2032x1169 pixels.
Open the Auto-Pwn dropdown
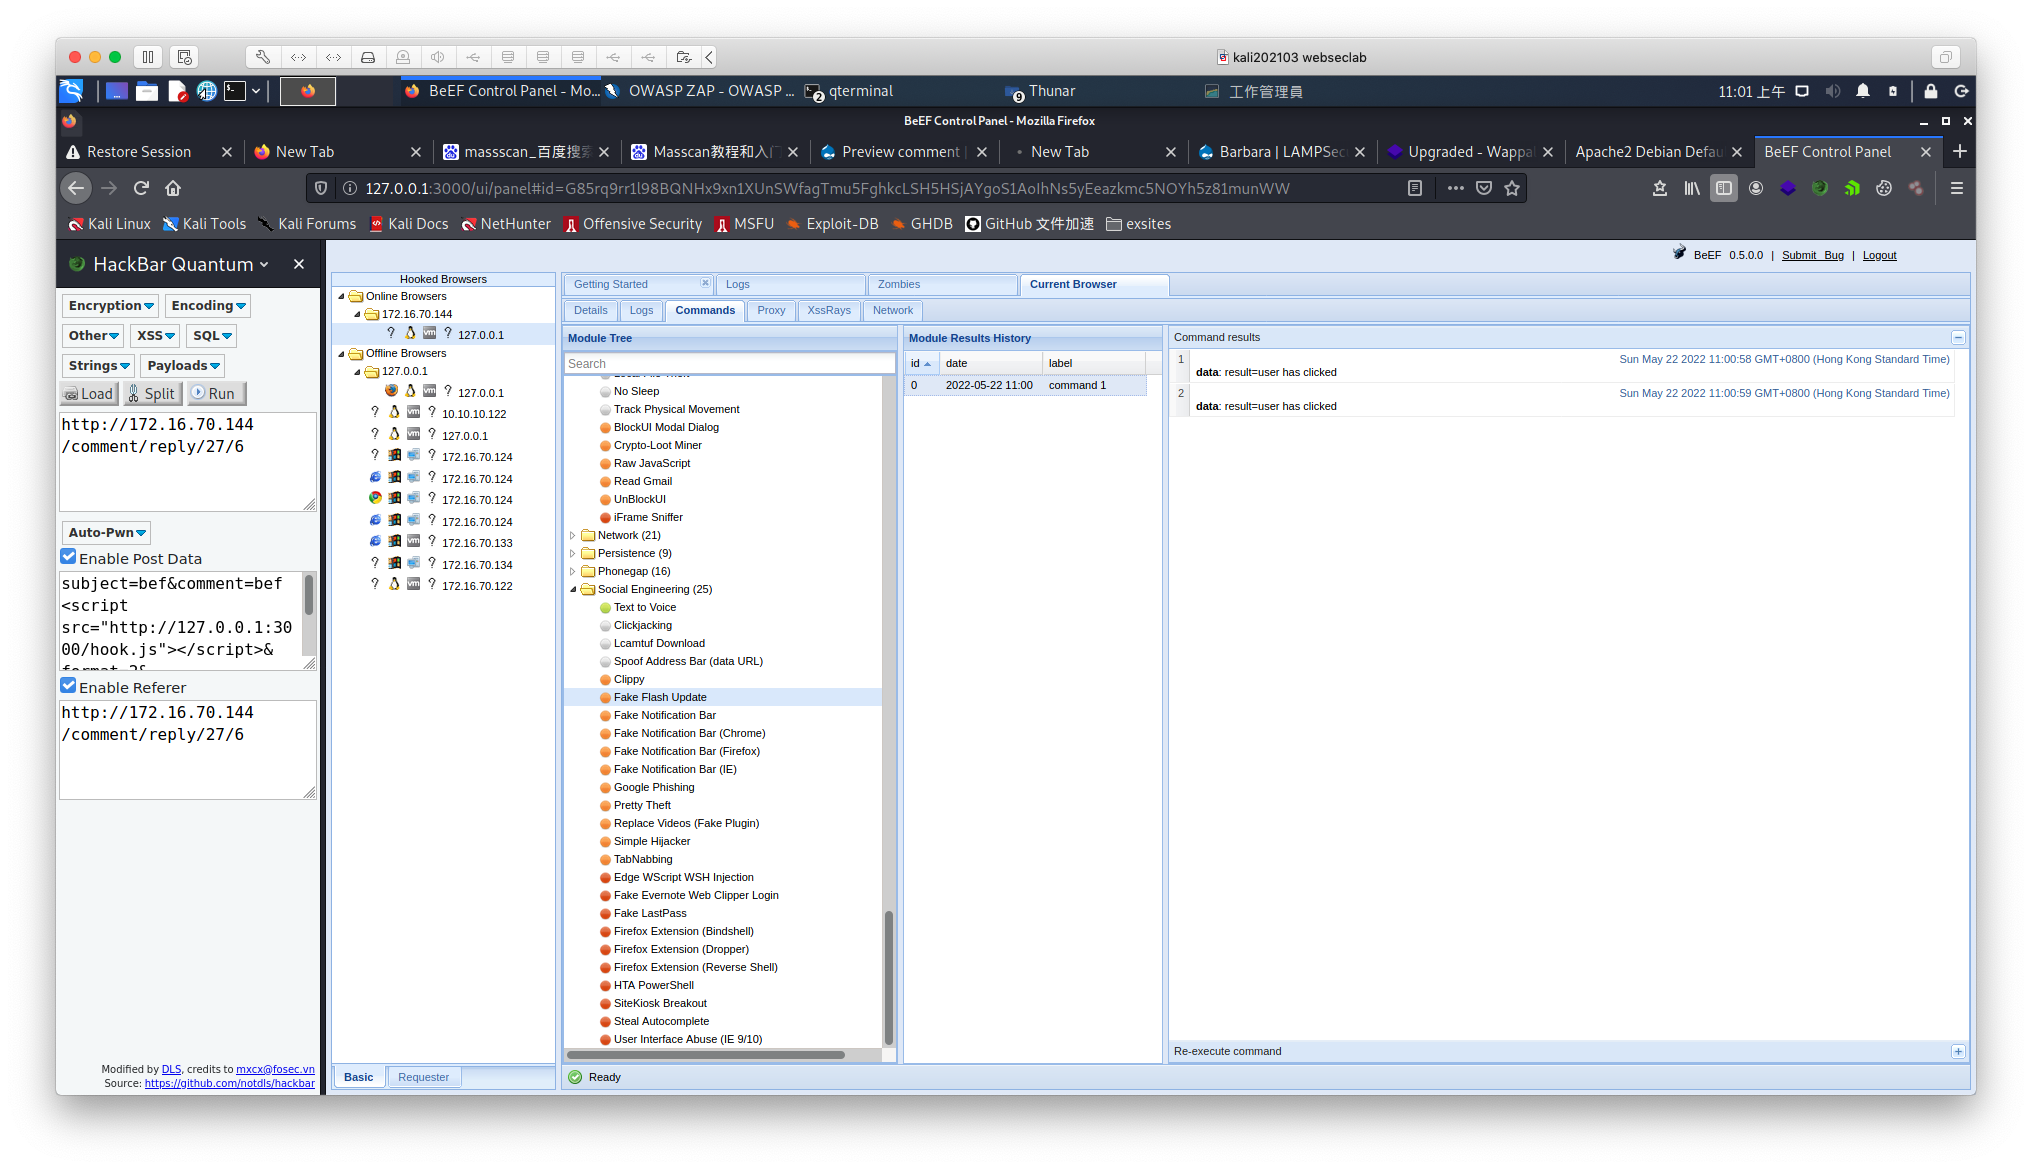(x=107, y=533)
